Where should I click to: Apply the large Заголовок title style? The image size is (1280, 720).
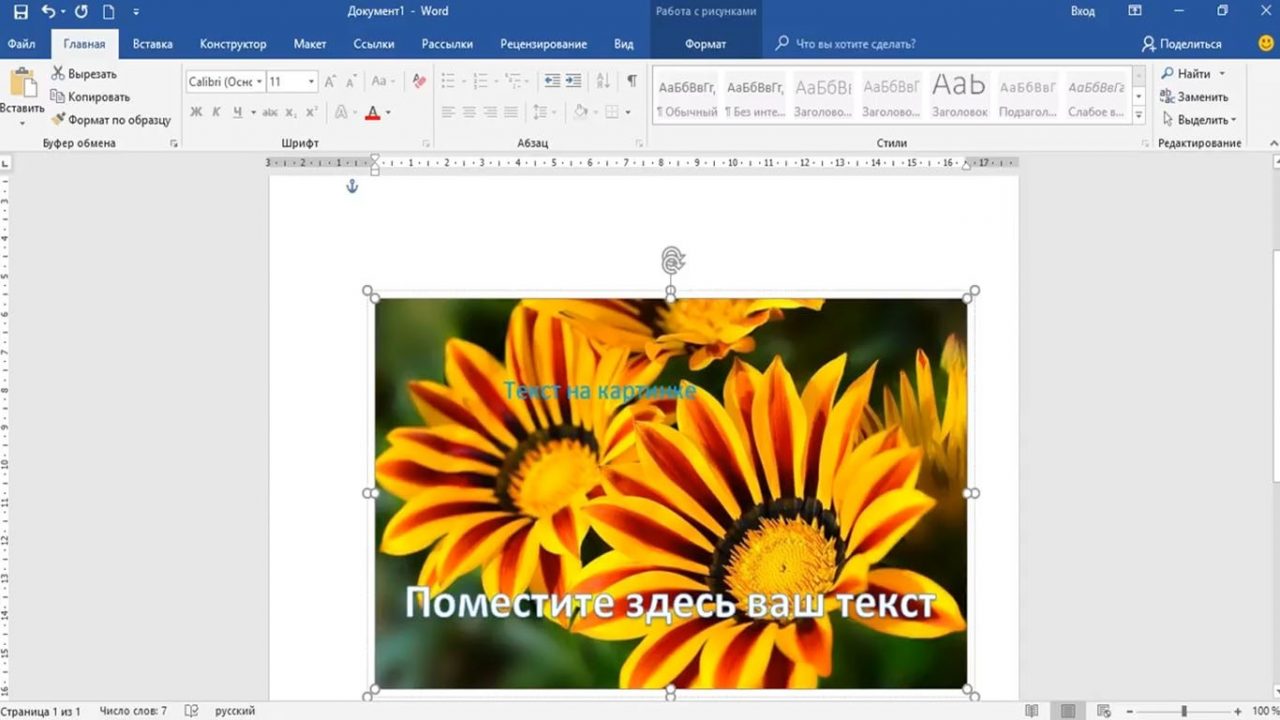coord(959,96)
